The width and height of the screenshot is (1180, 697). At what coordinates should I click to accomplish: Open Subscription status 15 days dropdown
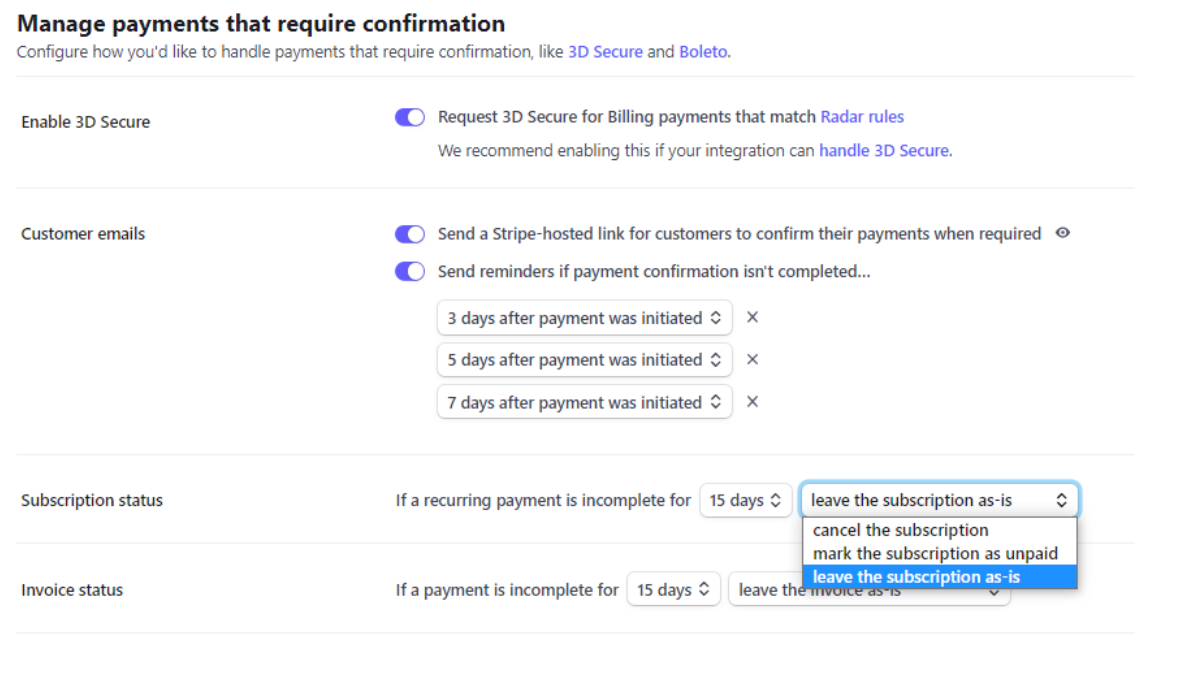745,500
